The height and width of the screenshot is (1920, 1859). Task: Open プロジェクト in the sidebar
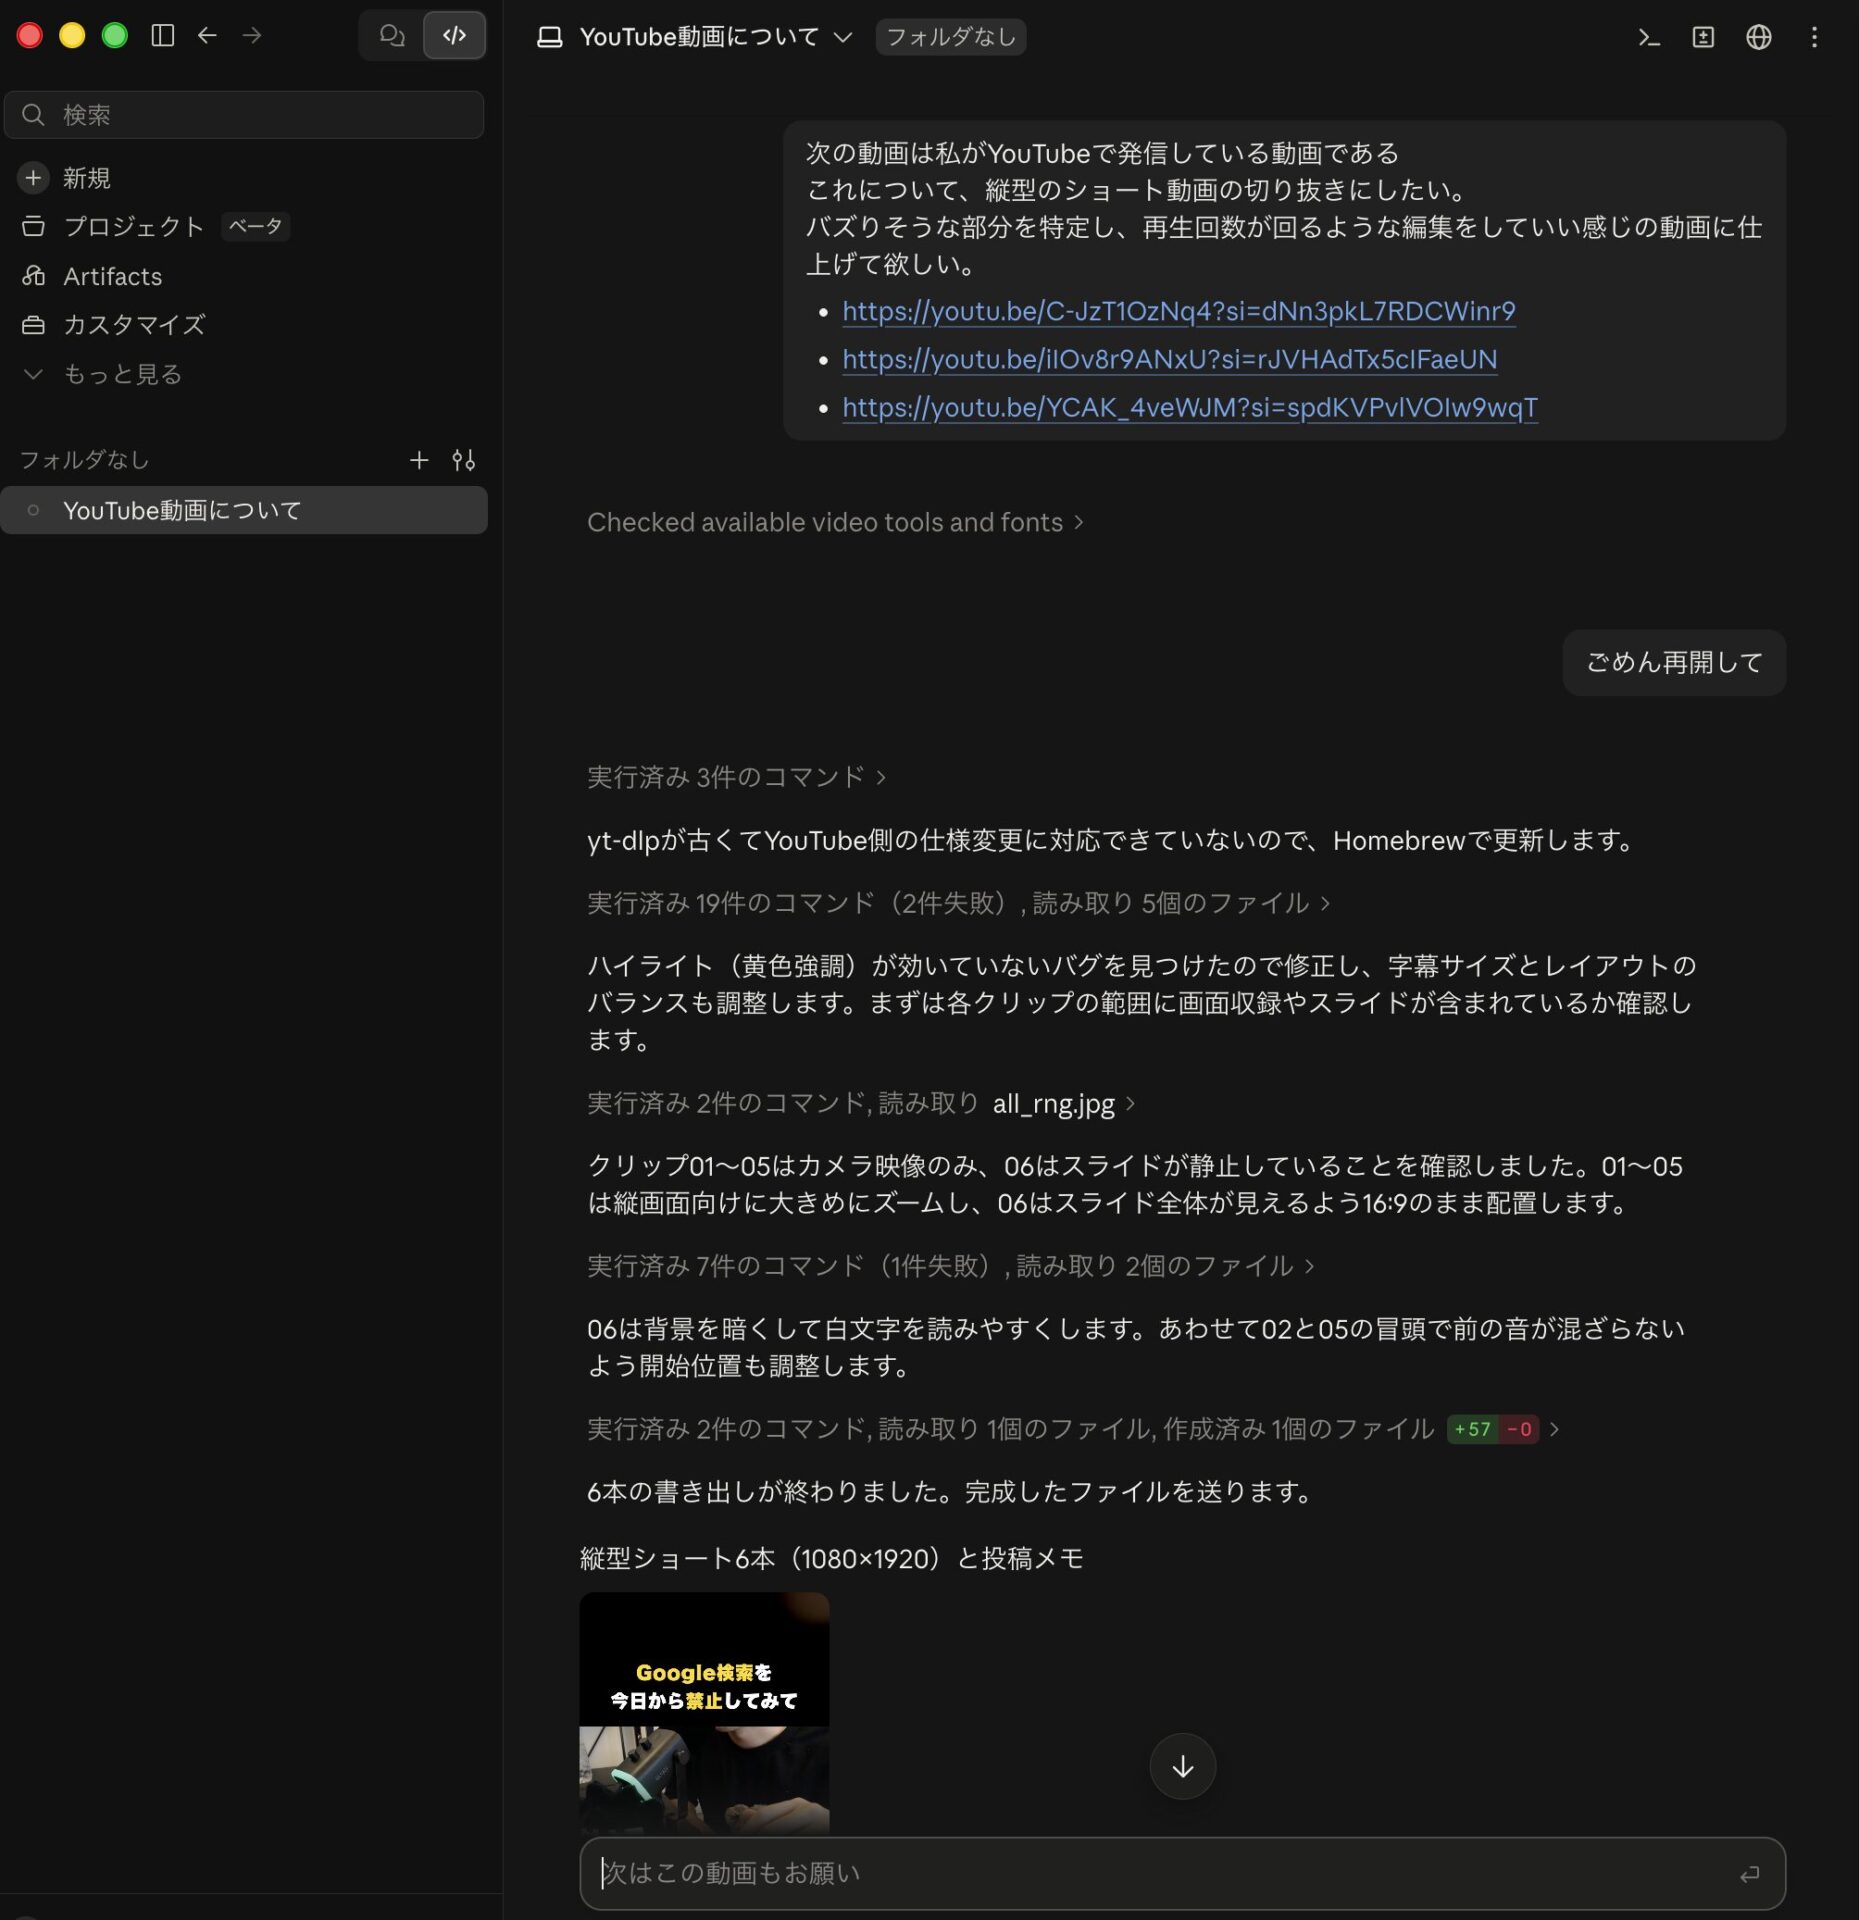tap(134, 227)
